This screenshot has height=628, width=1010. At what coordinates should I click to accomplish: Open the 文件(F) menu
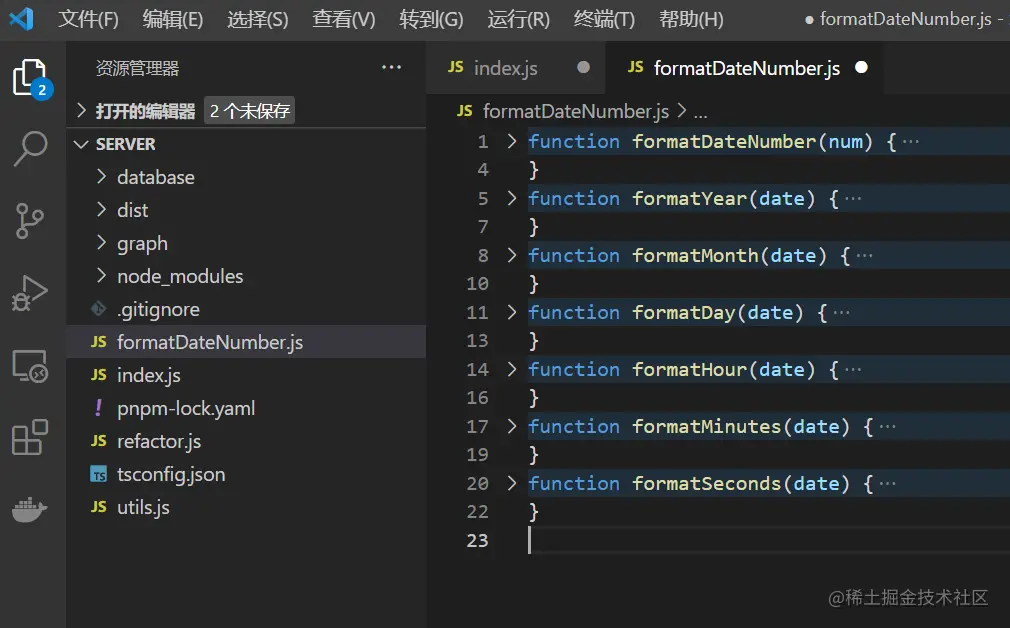point(88,19)
